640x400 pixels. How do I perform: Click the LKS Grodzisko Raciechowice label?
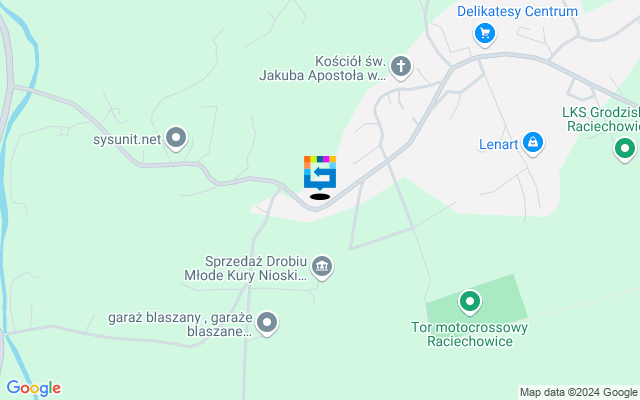coord(601,119)
